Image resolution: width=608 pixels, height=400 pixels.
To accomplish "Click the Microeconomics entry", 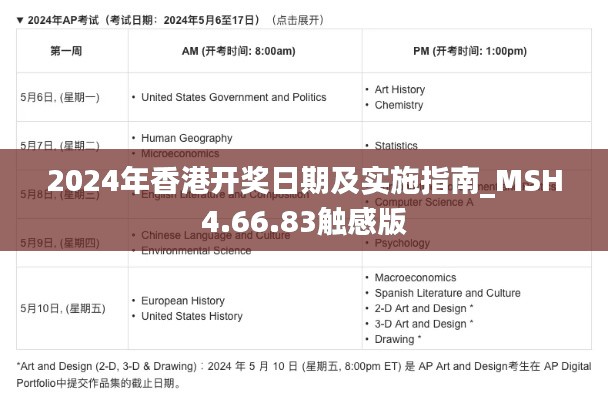I will click(x=180, y=153).
